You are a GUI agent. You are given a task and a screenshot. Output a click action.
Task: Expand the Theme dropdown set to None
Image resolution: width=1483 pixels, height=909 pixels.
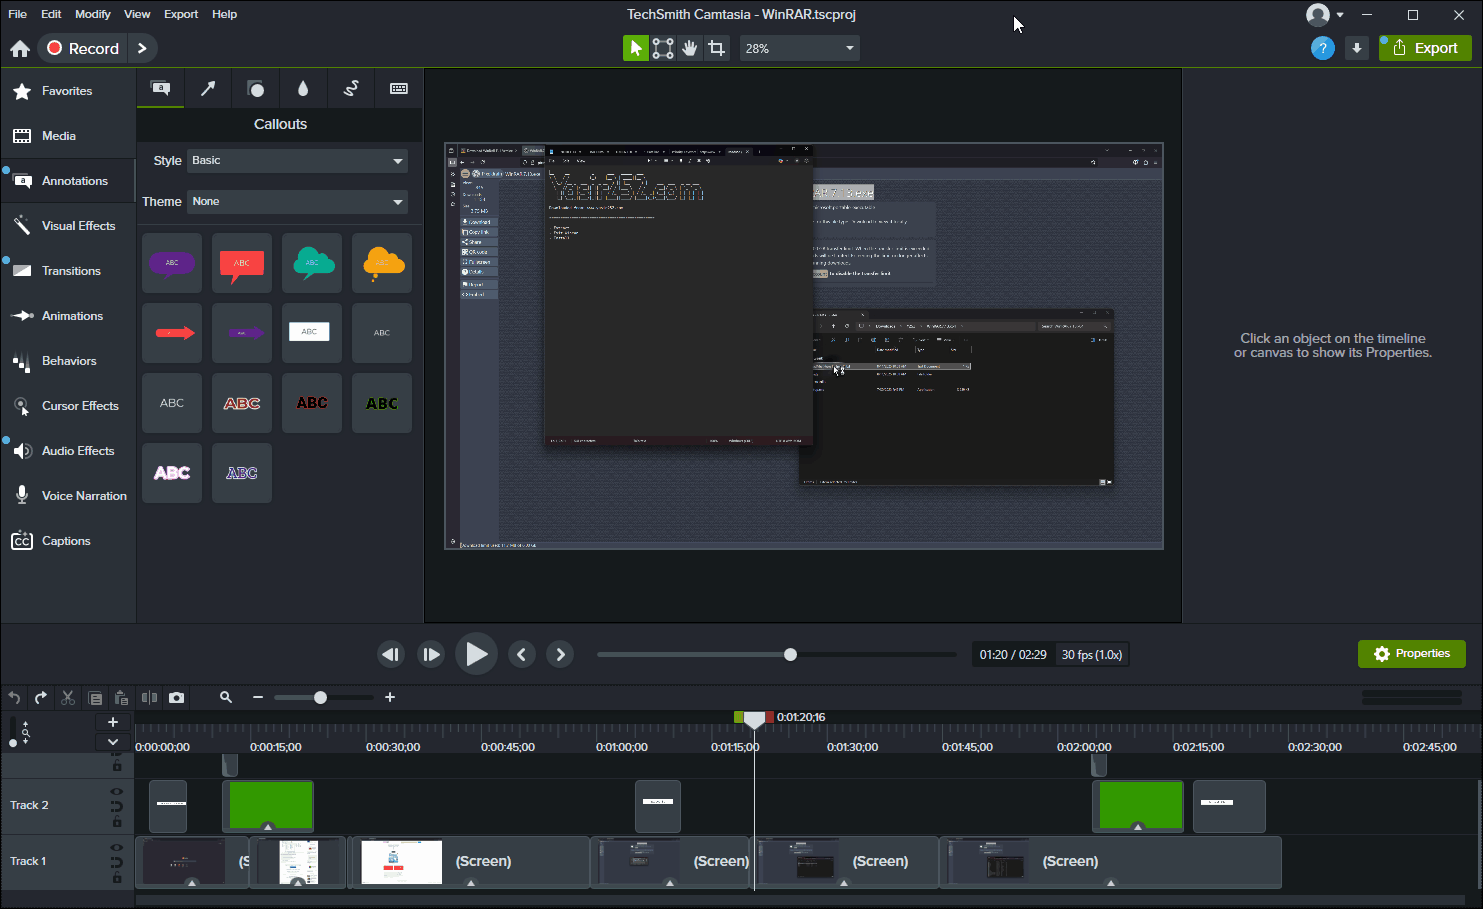298,202
